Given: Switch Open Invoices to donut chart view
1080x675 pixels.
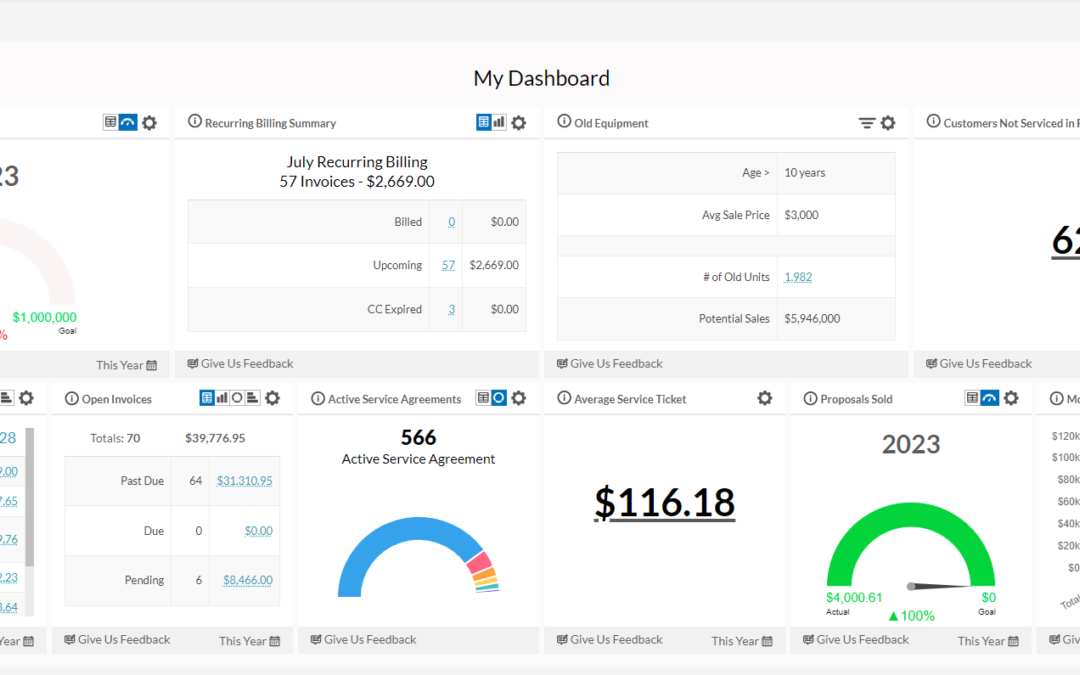Looking at the screenshot, I should pos(237,397).
